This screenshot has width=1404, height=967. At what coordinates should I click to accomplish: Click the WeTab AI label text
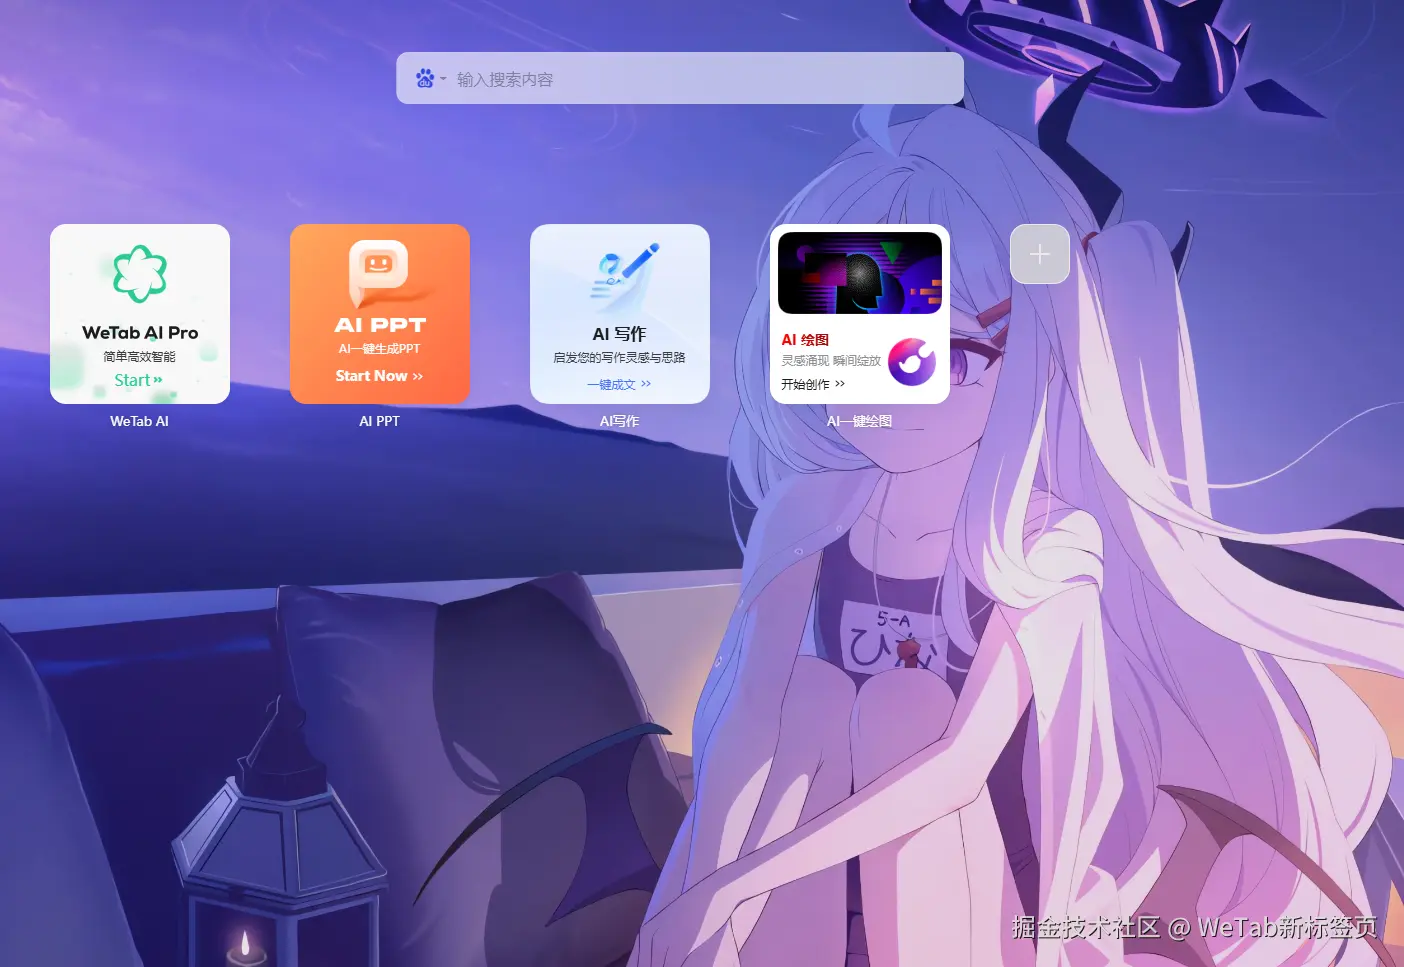(x=139, y=421)
